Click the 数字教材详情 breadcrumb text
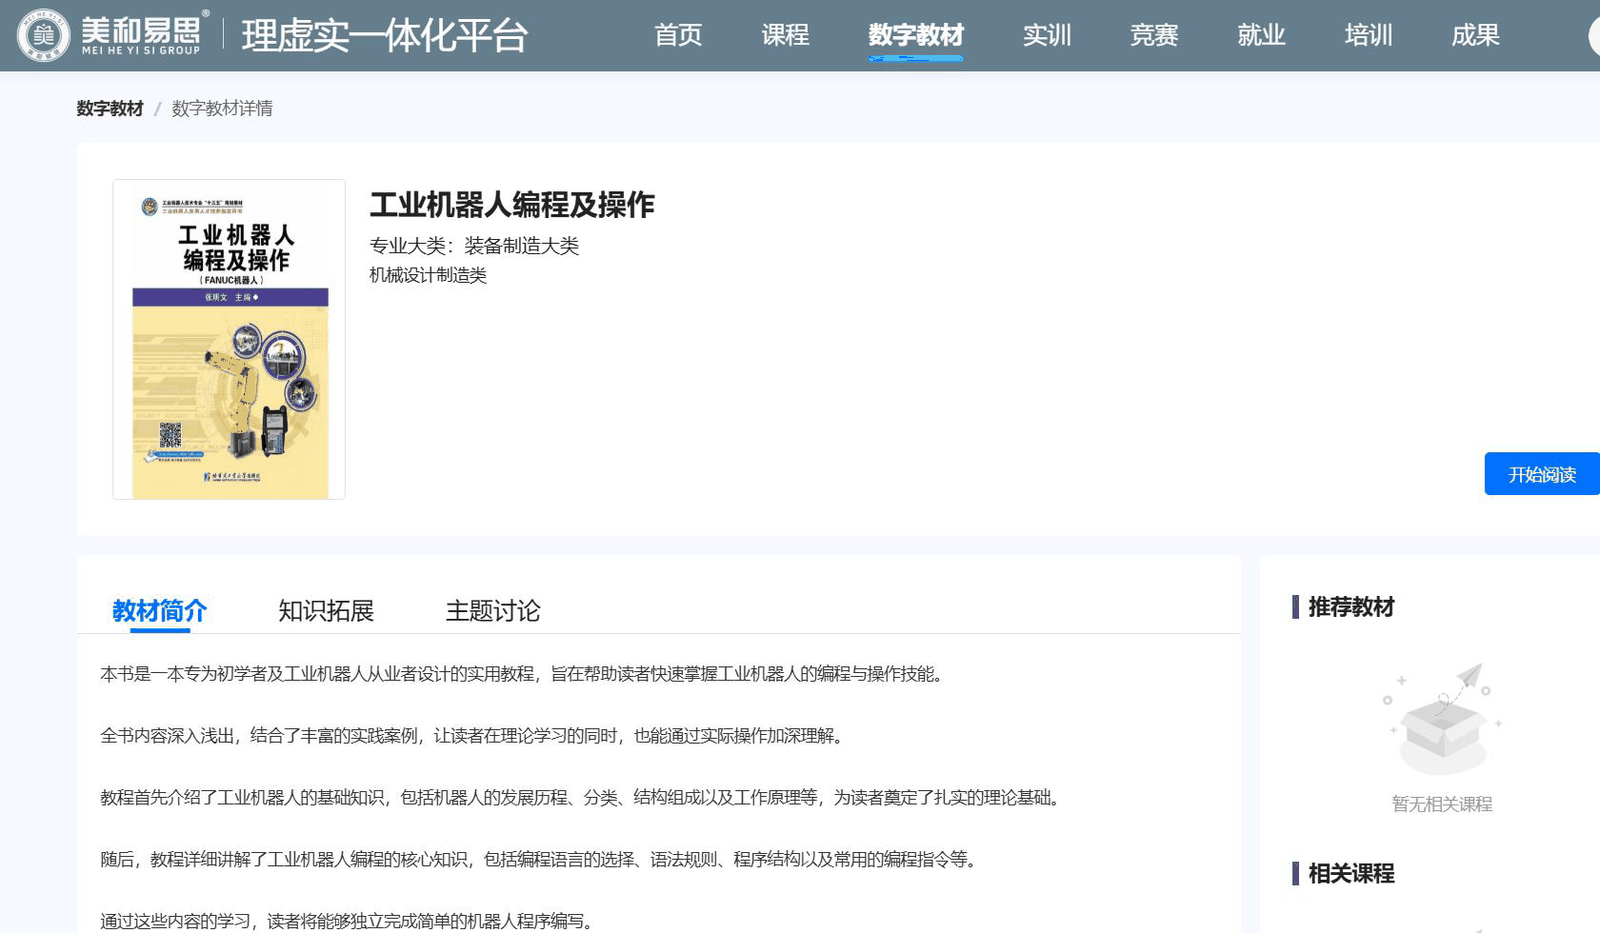1600x933 pixels. [222, 108]
